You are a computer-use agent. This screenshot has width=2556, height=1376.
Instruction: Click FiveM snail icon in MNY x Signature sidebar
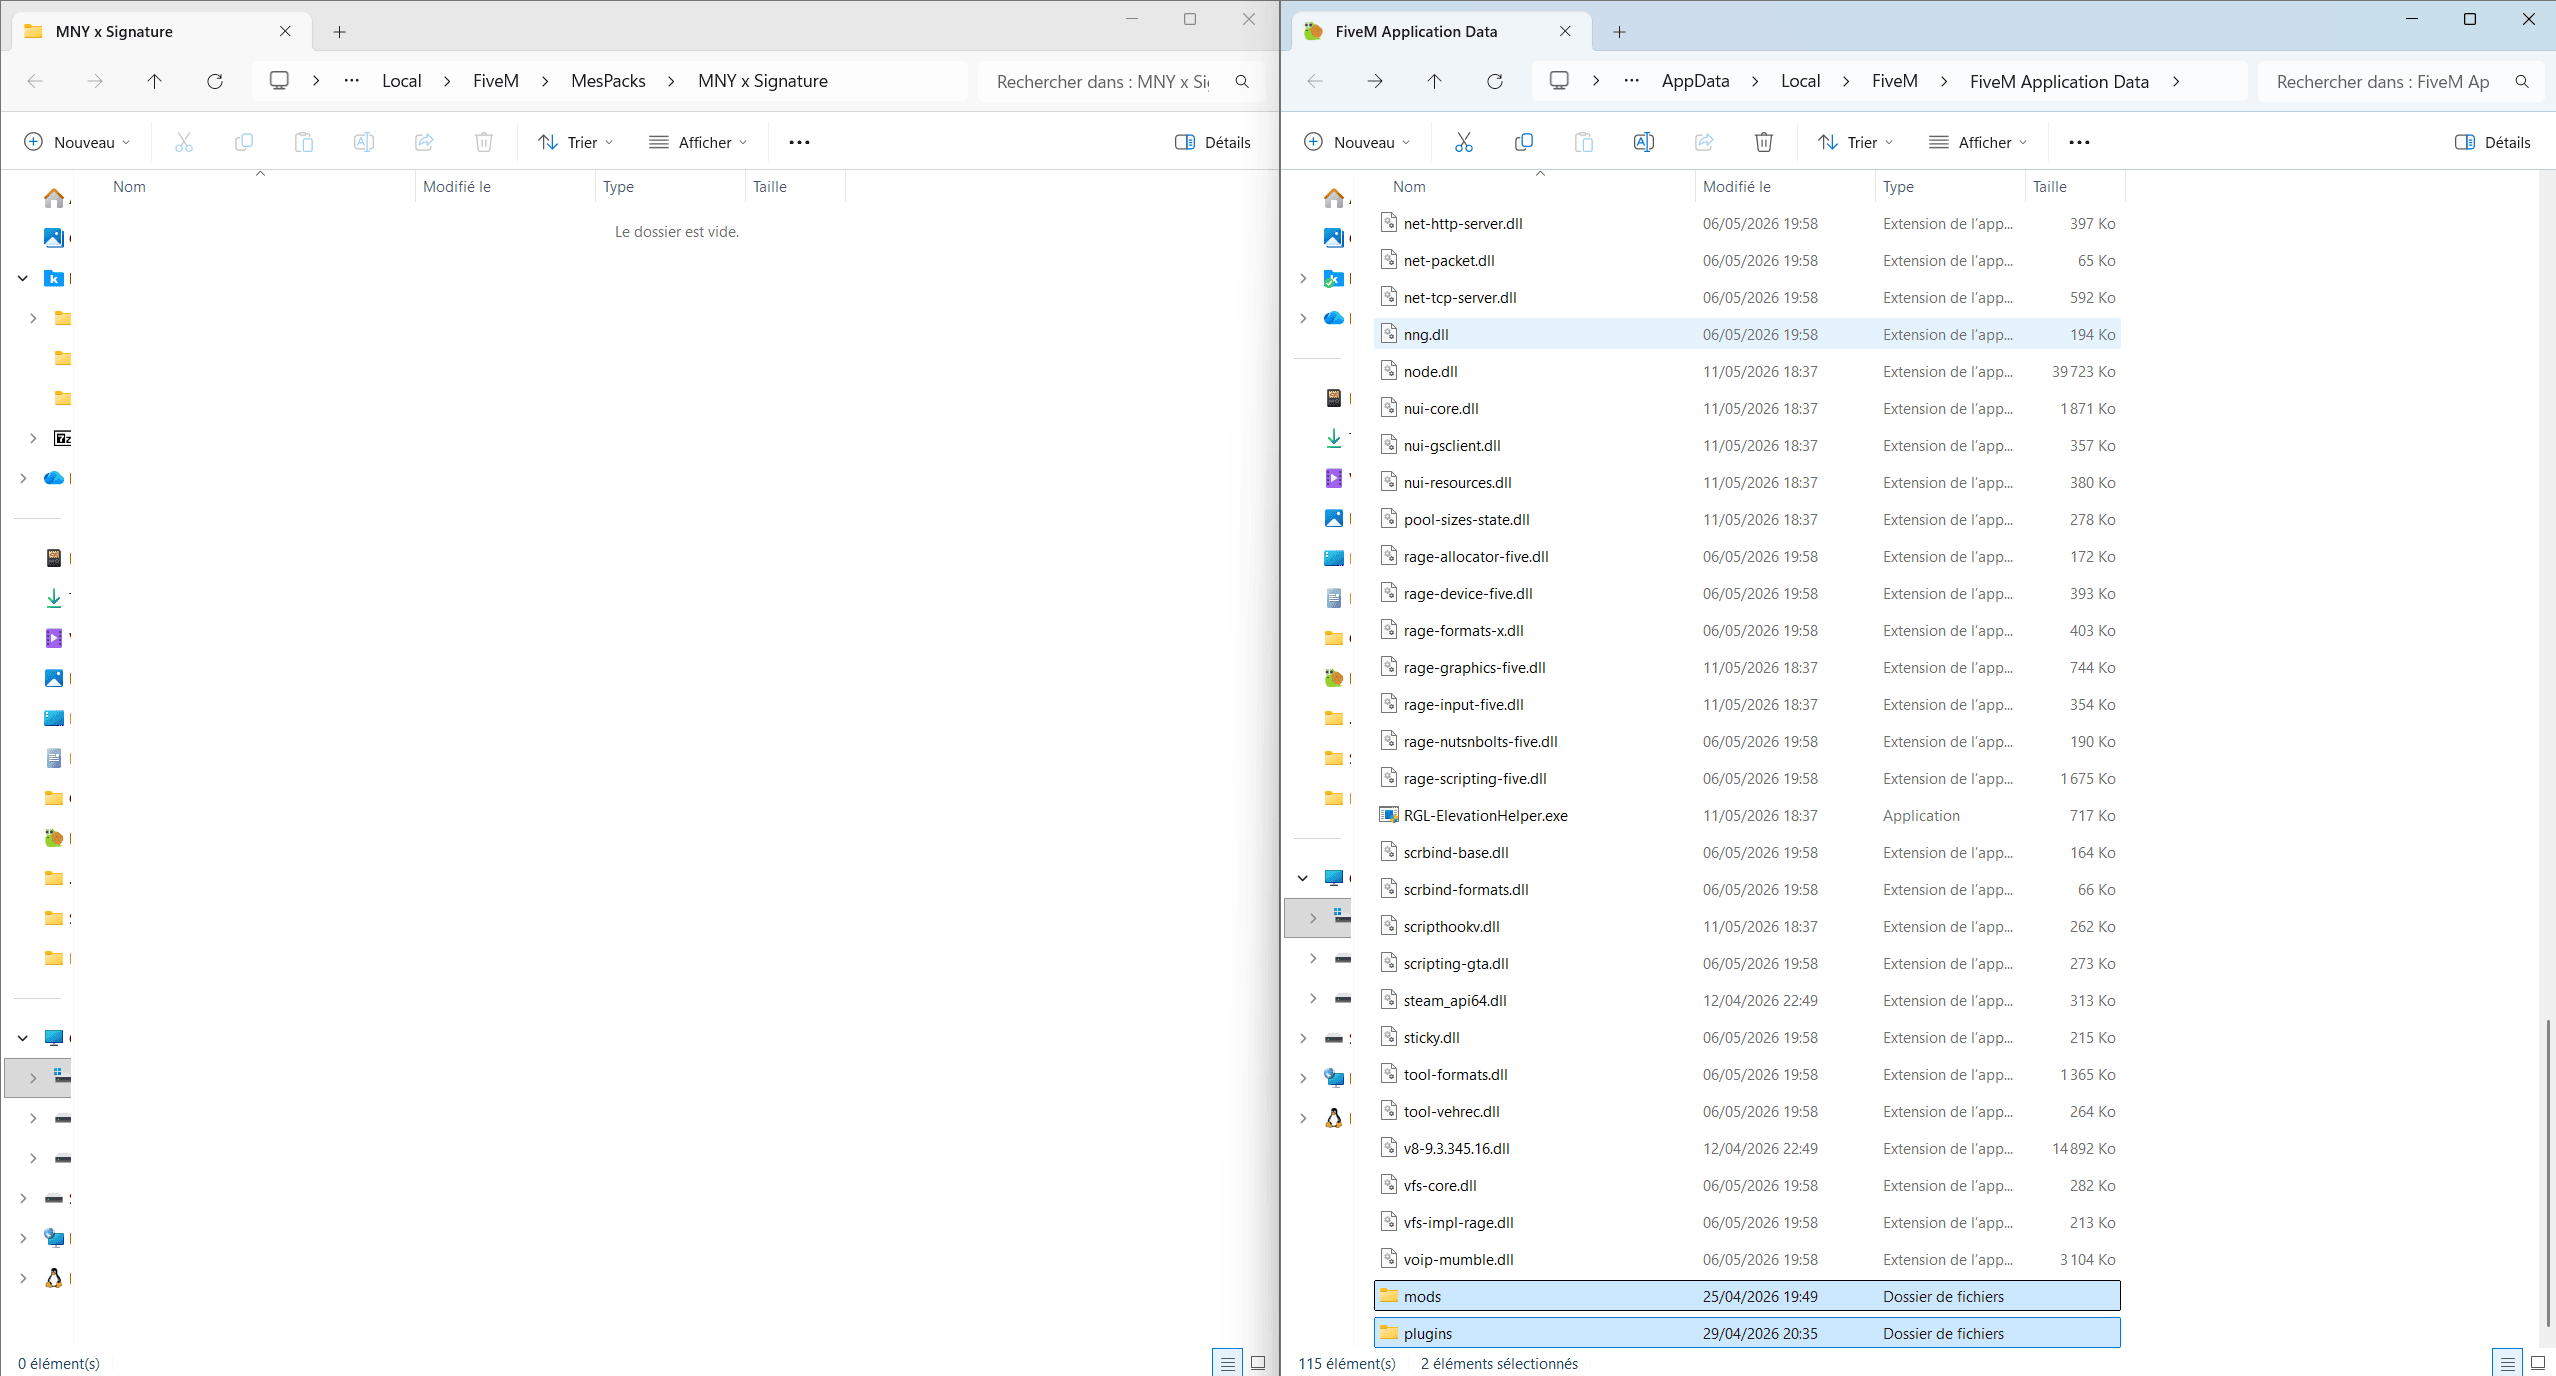[54, 838]
